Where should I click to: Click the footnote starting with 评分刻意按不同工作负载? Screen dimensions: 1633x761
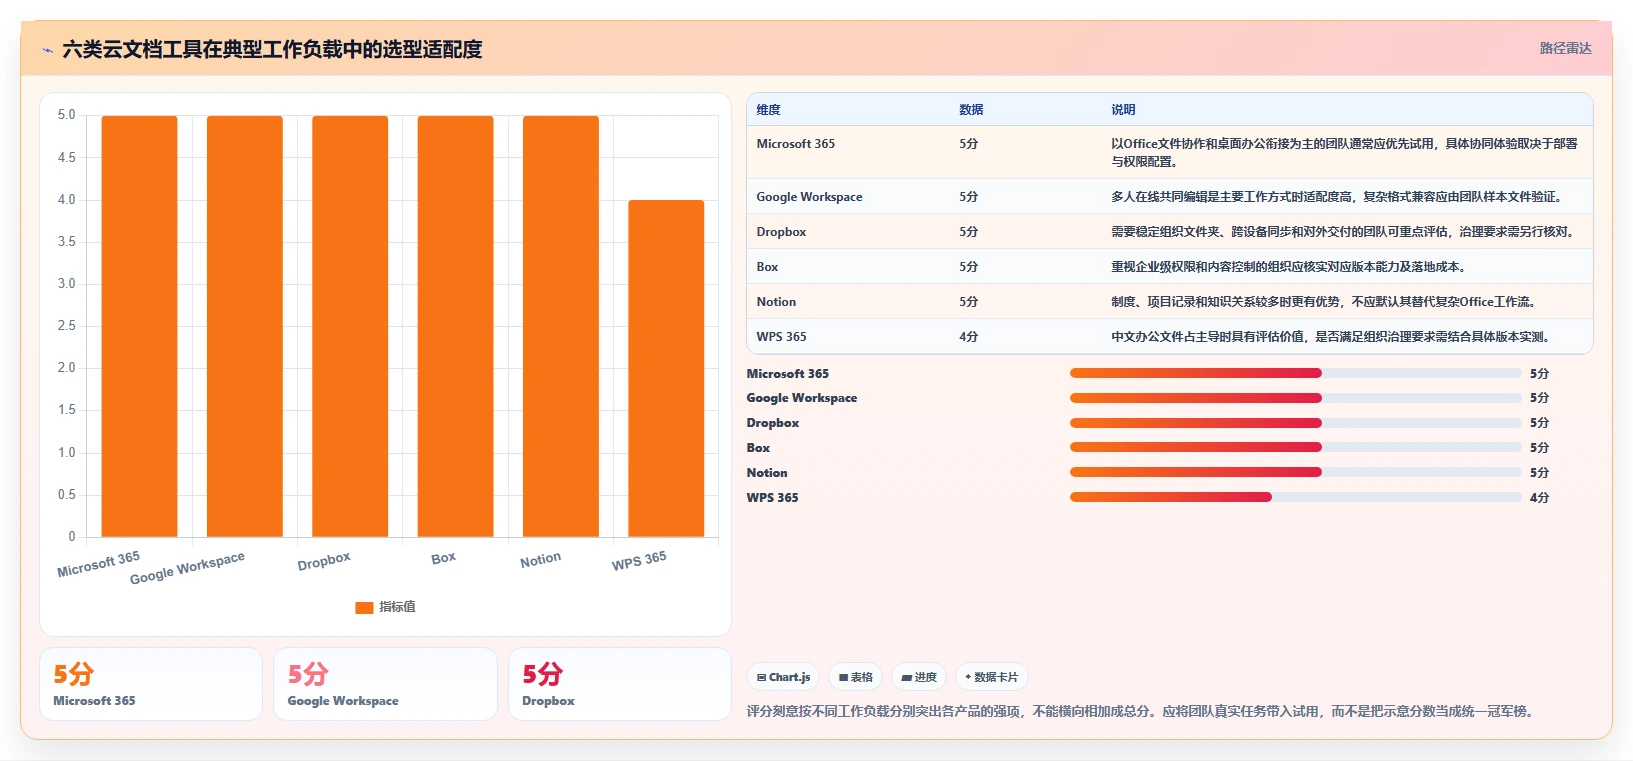pyautogui.click(x=1143, y=712)
